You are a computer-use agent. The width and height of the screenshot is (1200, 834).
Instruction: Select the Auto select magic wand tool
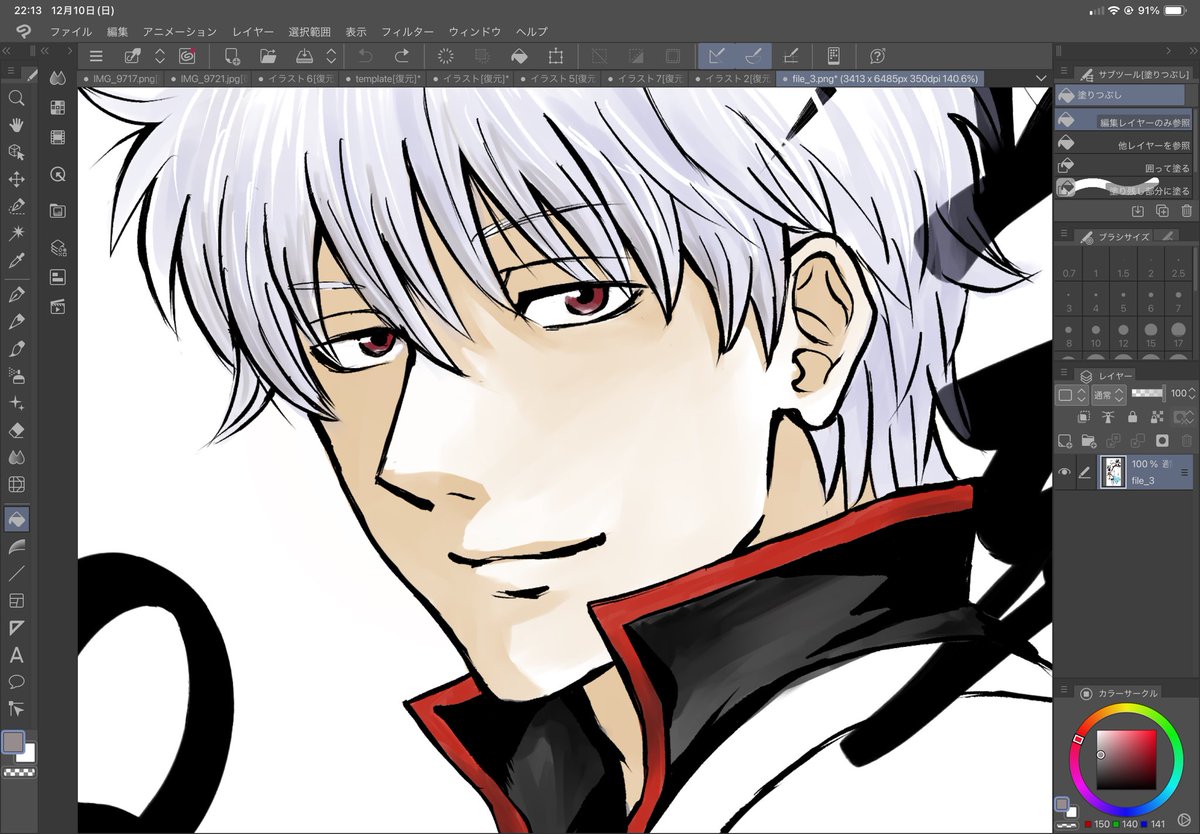[x=16, y=233]
